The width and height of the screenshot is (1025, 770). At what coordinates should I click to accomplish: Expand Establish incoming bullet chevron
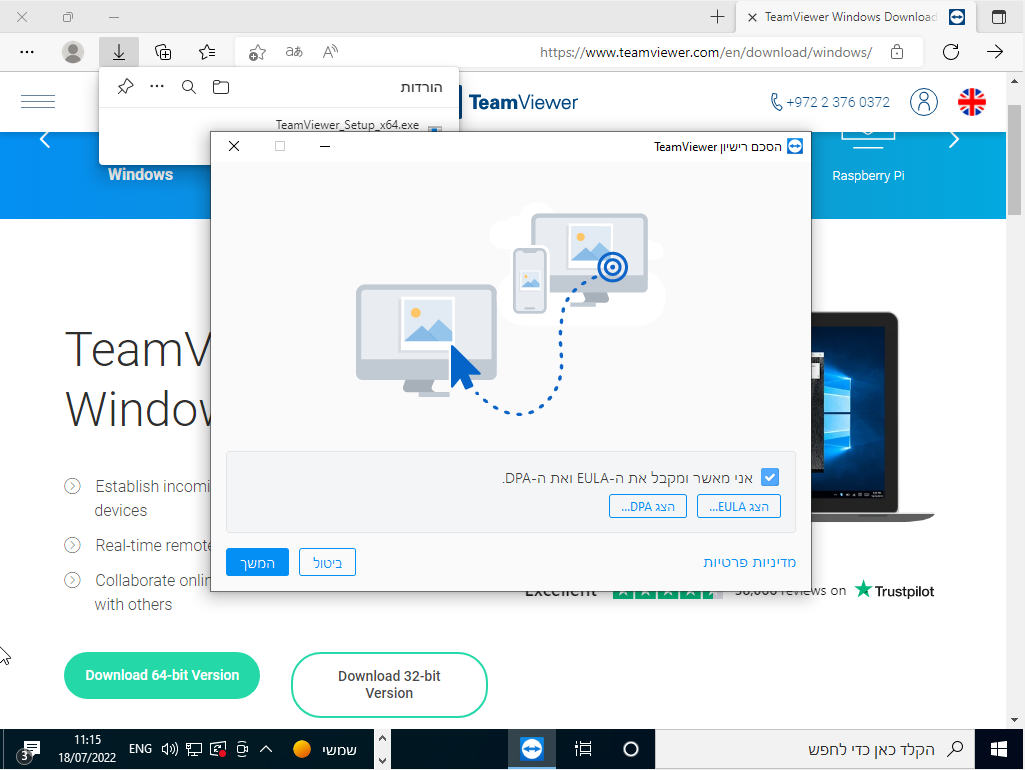click(x=72, y=486)
